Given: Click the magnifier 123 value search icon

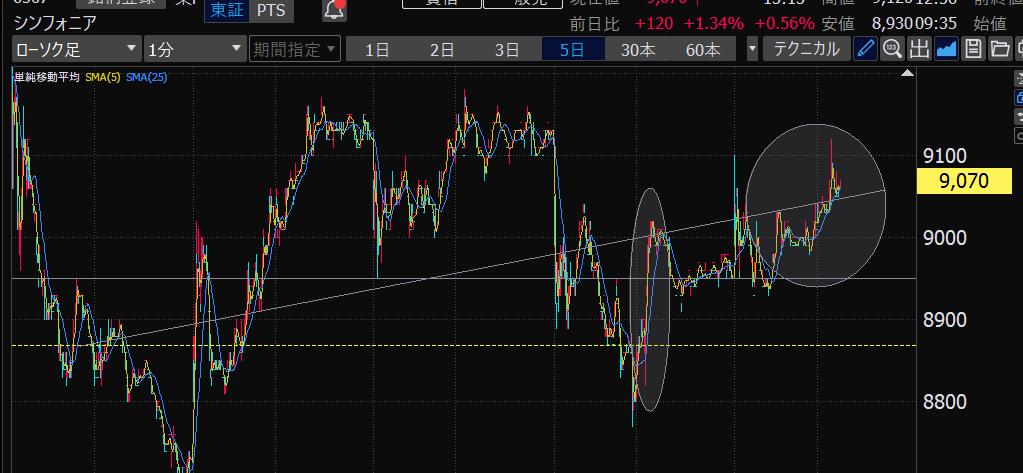Looking at the screenshot, I should tap(892, 49).
